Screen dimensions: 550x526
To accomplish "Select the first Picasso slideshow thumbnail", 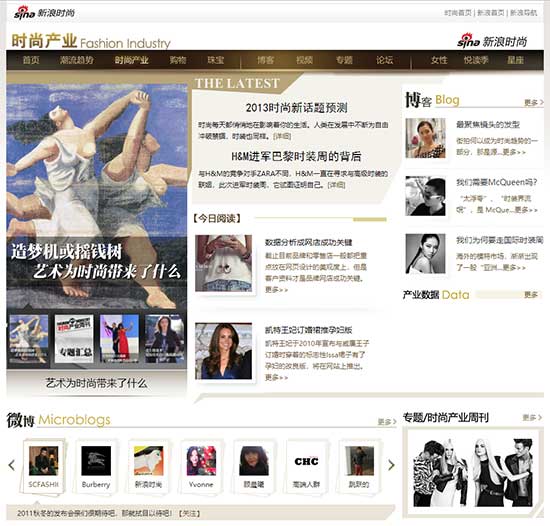I will [x=29, y=338].
